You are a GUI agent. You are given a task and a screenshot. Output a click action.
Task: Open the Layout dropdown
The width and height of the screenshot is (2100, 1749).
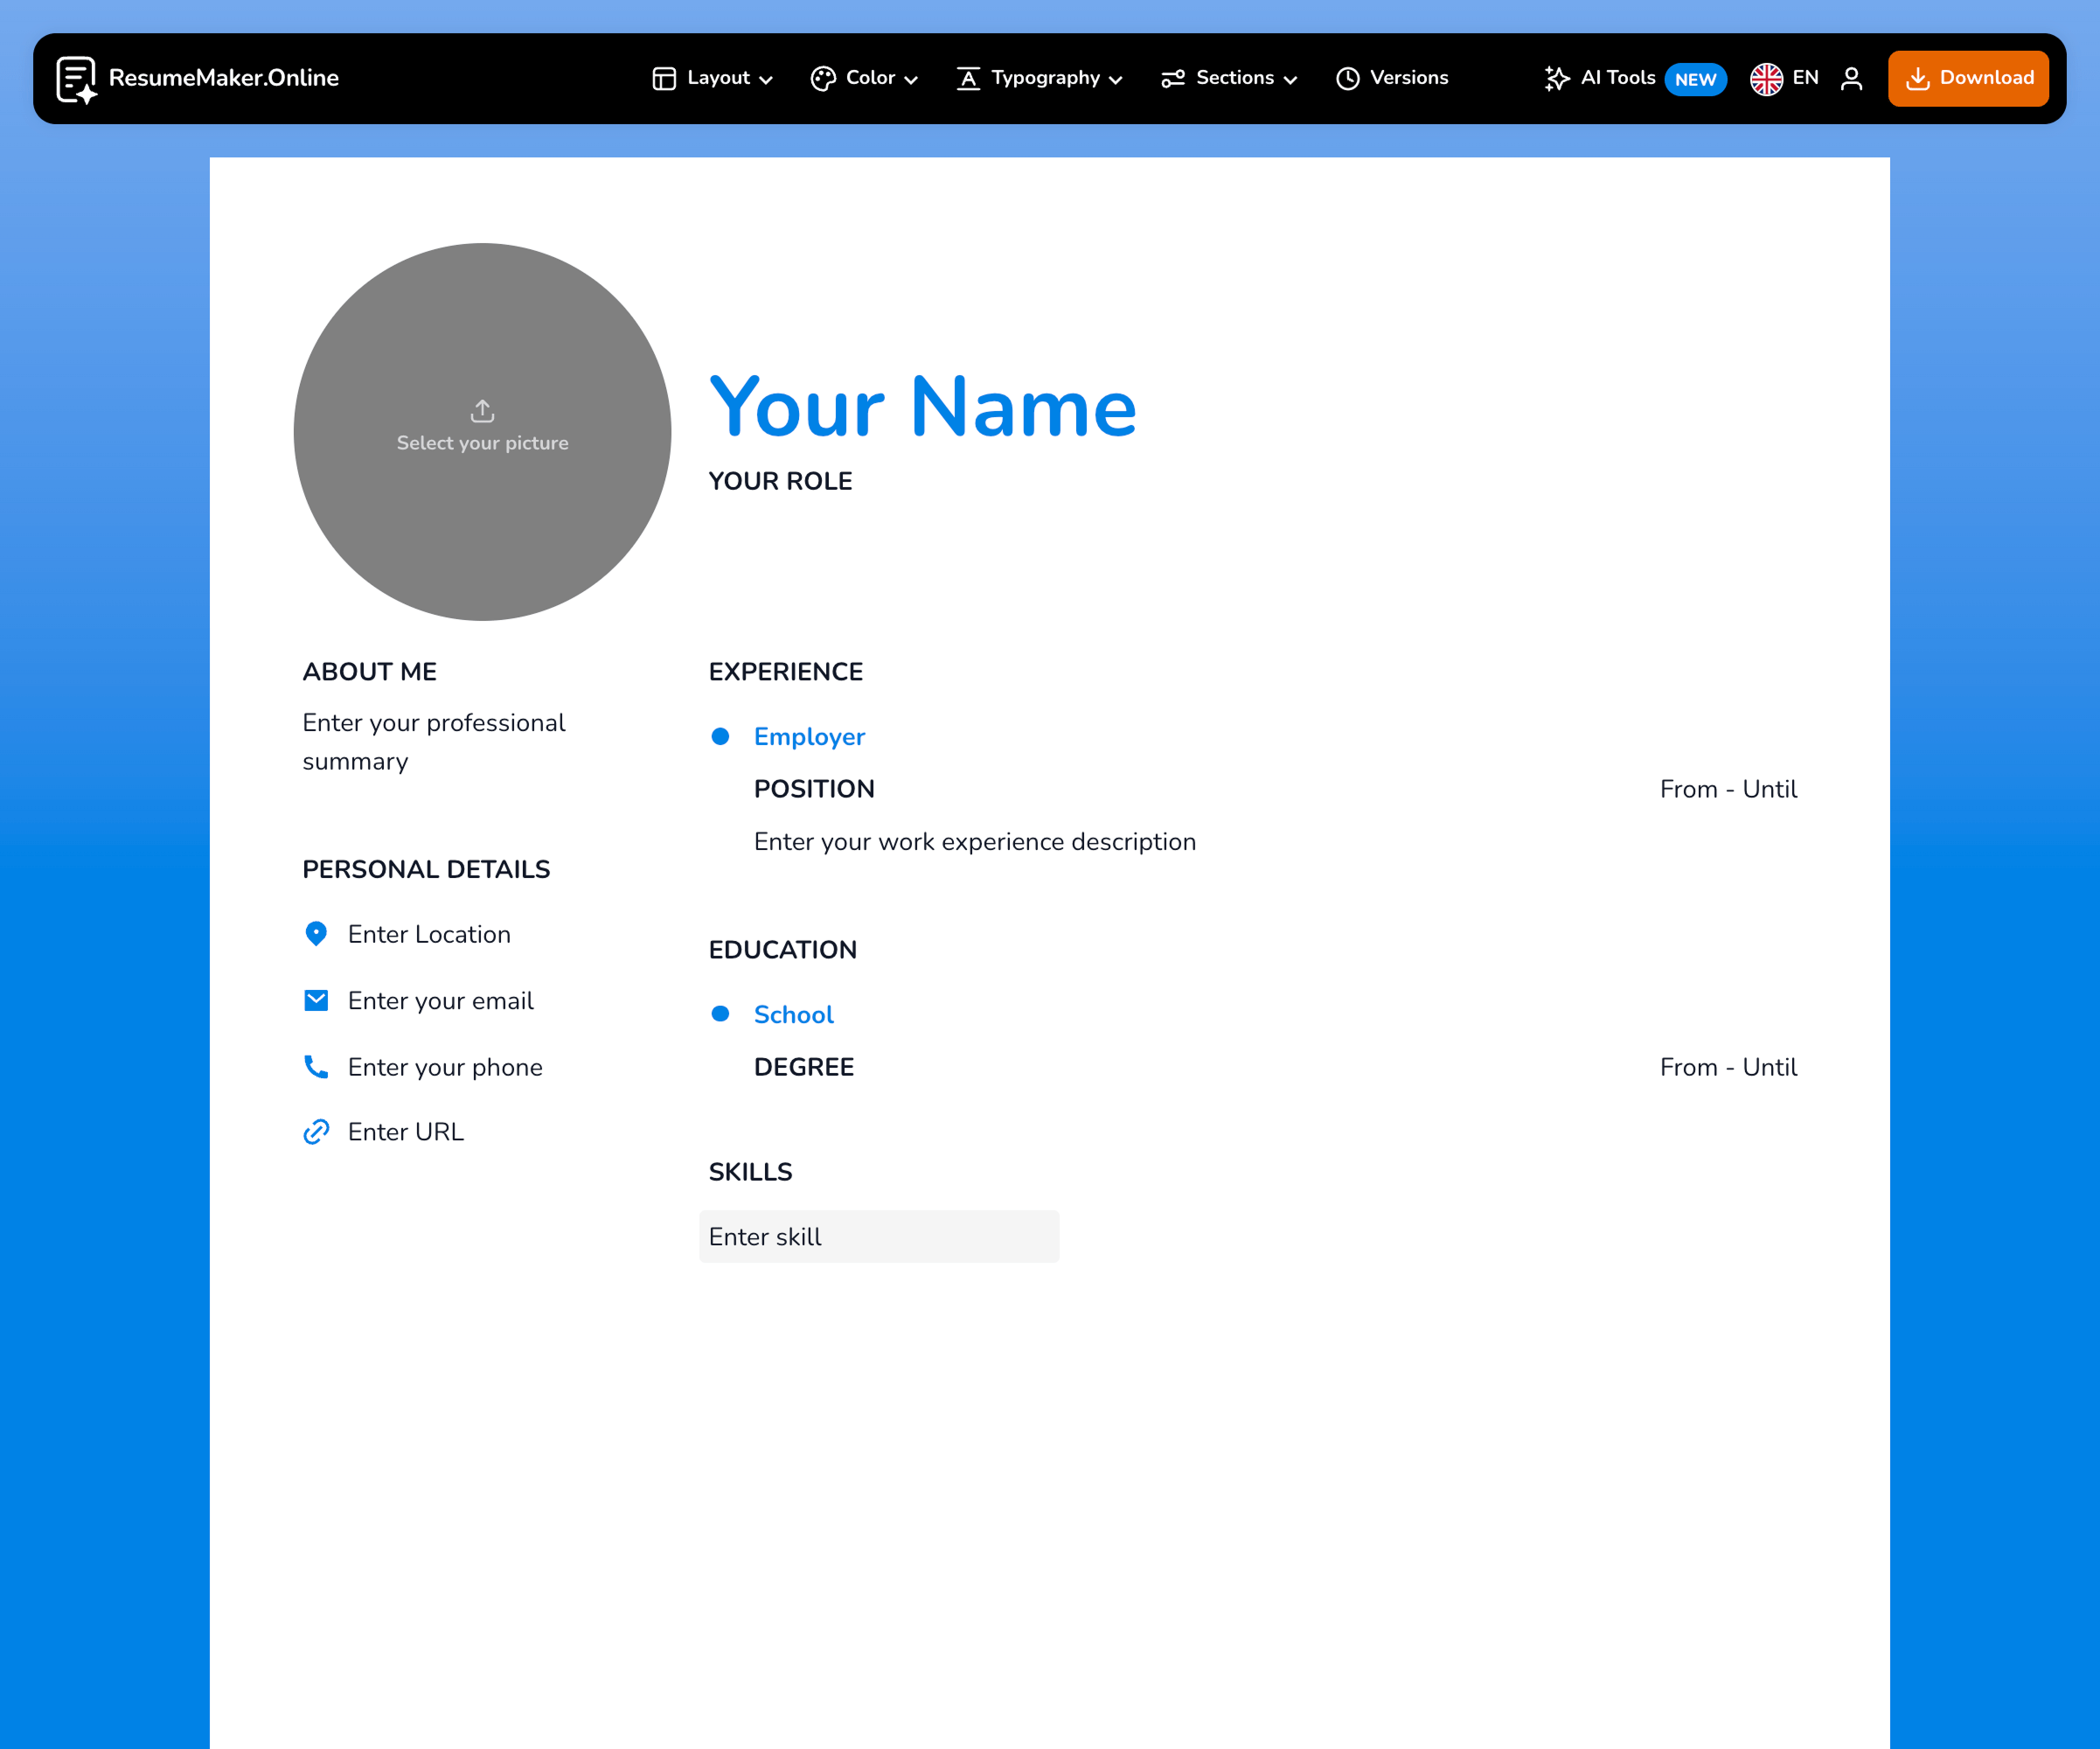(712, 78)
